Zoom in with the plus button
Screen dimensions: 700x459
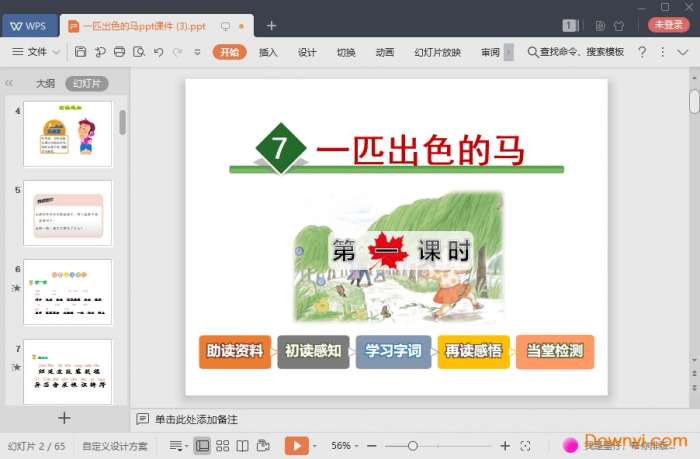505,446
